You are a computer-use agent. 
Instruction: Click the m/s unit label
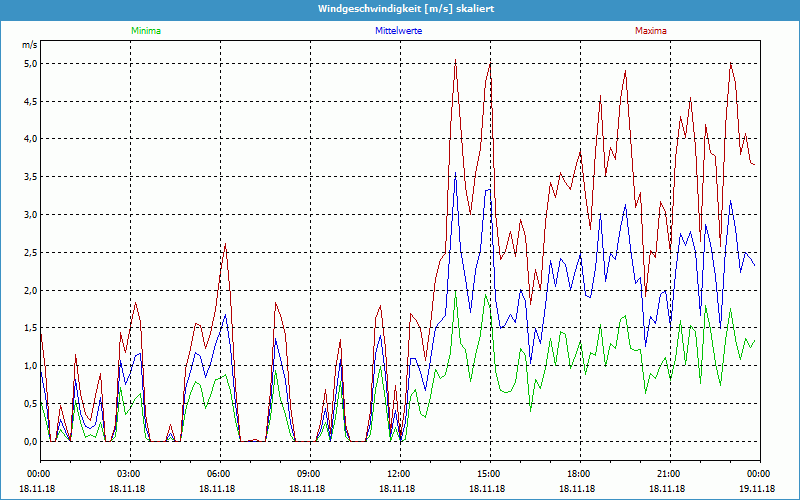point(29,46)
